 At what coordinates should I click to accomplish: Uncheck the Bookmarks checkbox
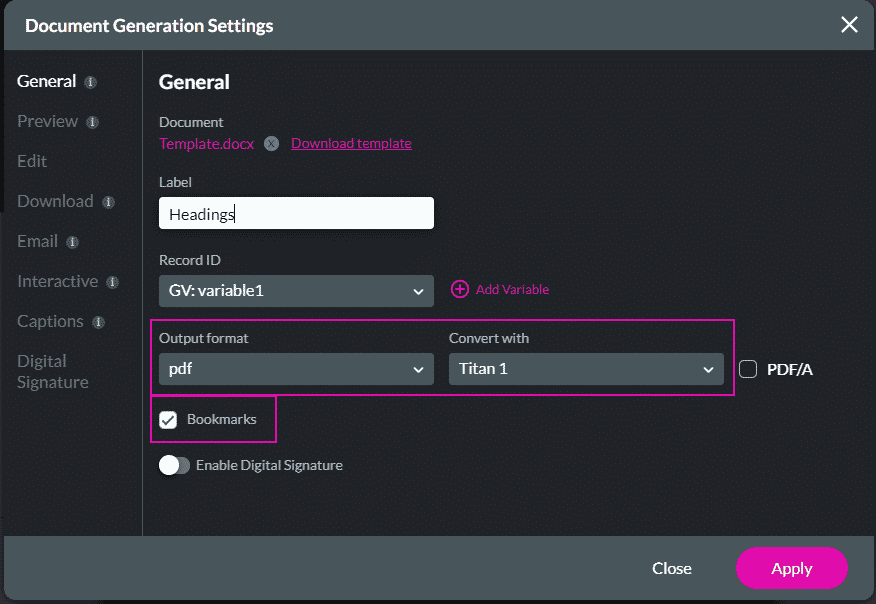click(x=168, y=420)
